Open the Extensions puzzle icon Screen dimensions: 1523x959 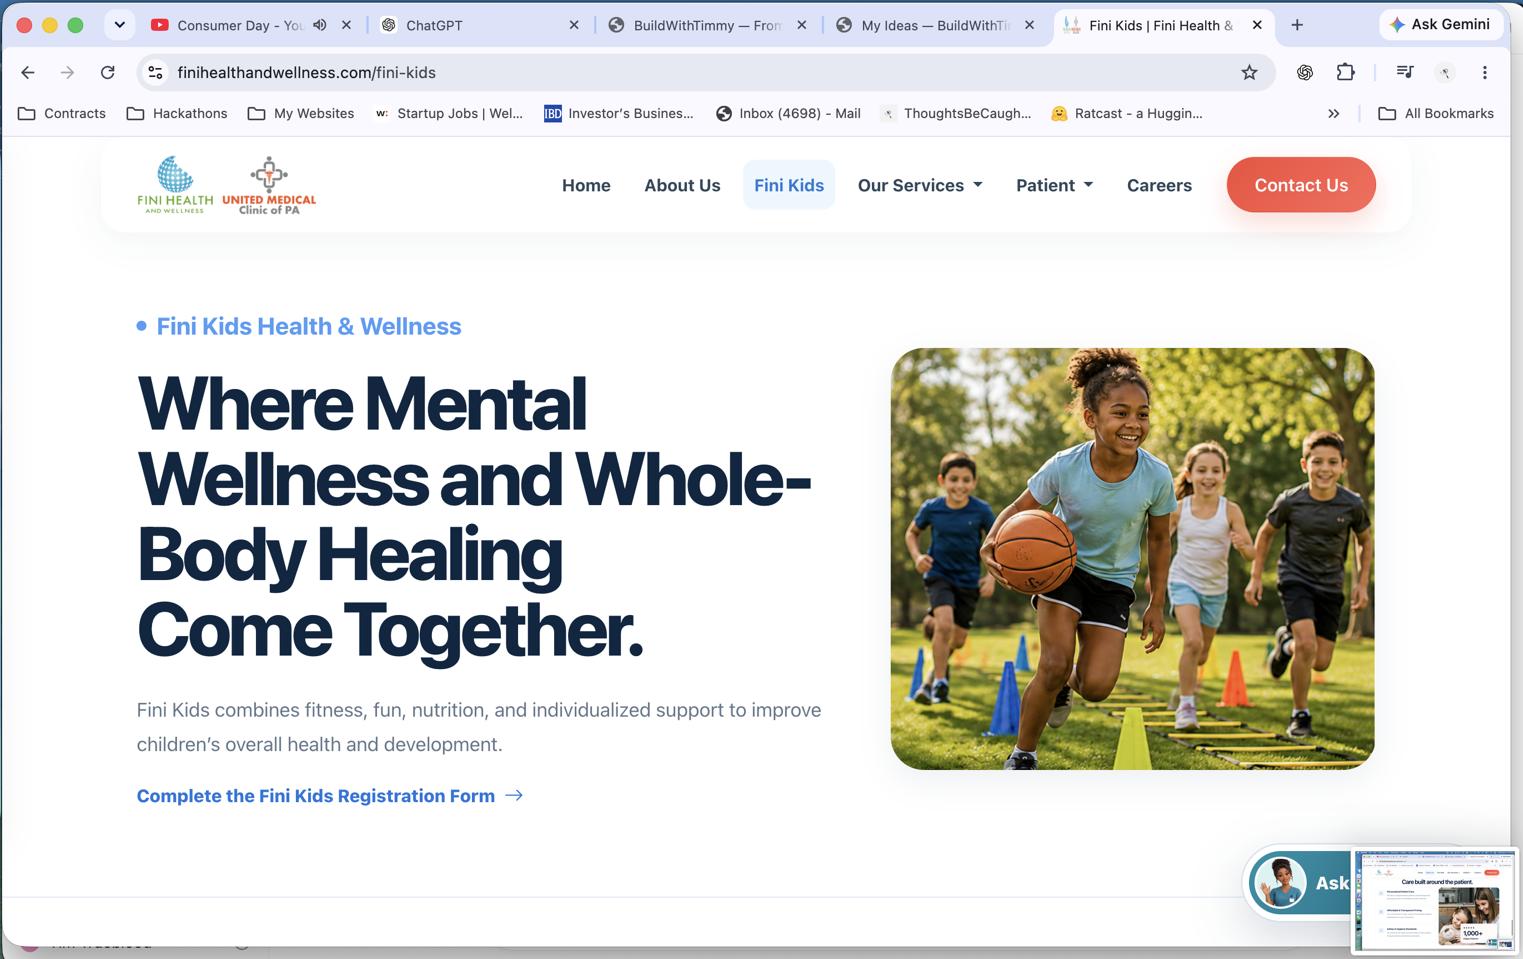tap(1346, 72)
